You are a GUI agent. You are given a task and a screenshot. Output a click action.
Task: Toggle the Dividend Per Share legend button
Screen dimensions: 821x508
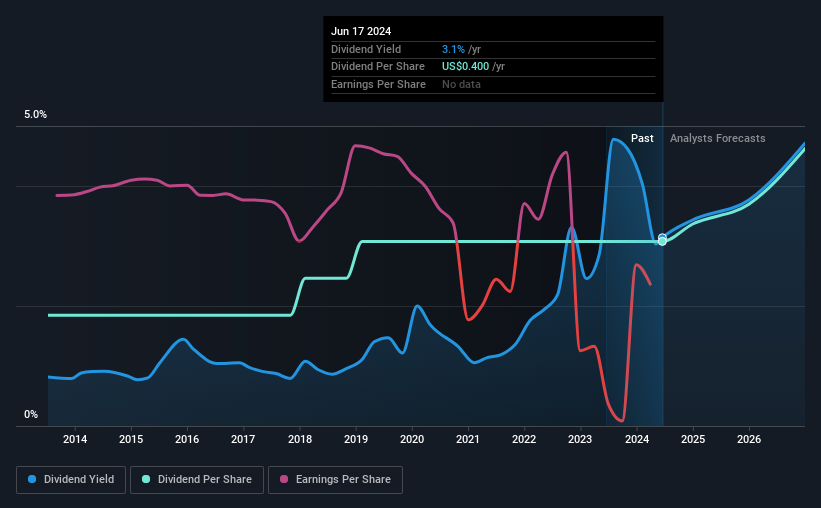[x=197, y=480]
